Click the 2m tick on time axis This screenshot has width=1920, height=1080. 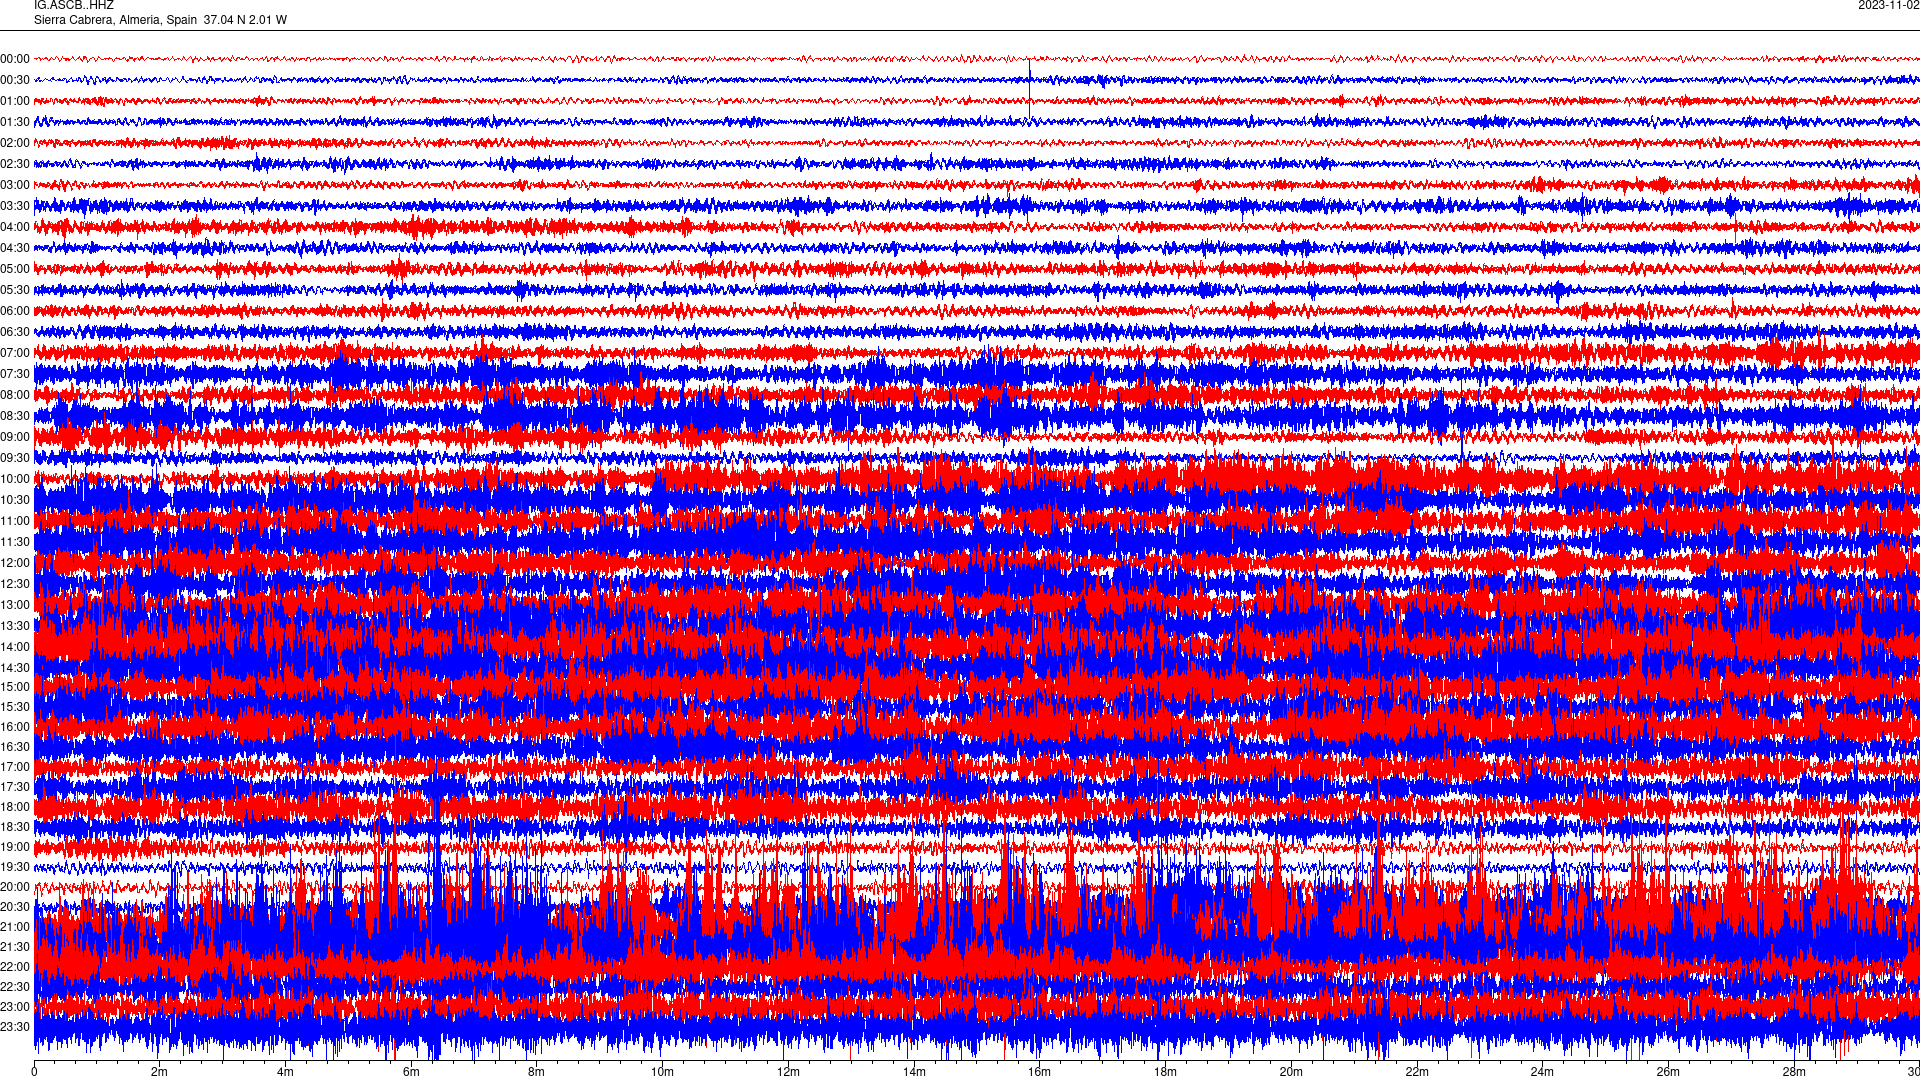click(160, 1072)
